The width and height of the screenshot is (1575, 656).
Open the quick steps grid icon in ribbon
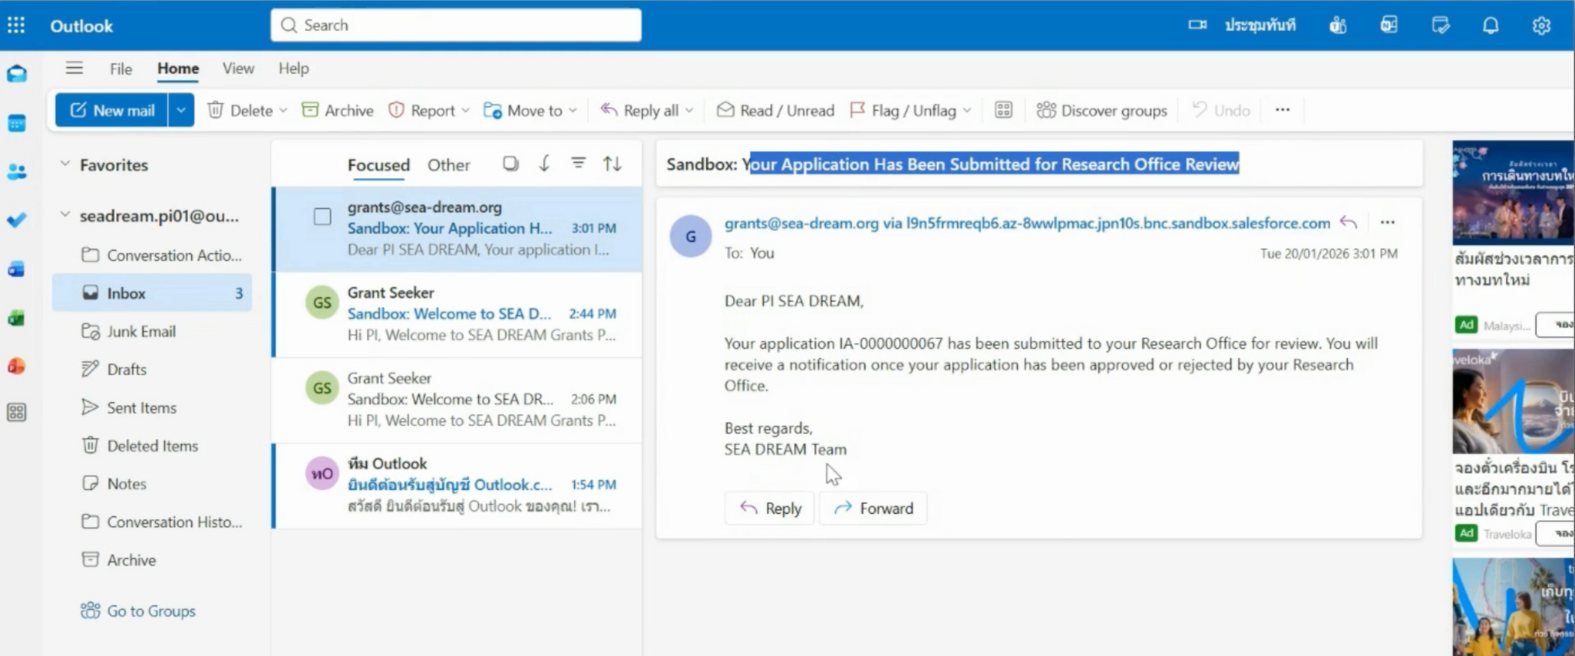tap(1003, 110)
